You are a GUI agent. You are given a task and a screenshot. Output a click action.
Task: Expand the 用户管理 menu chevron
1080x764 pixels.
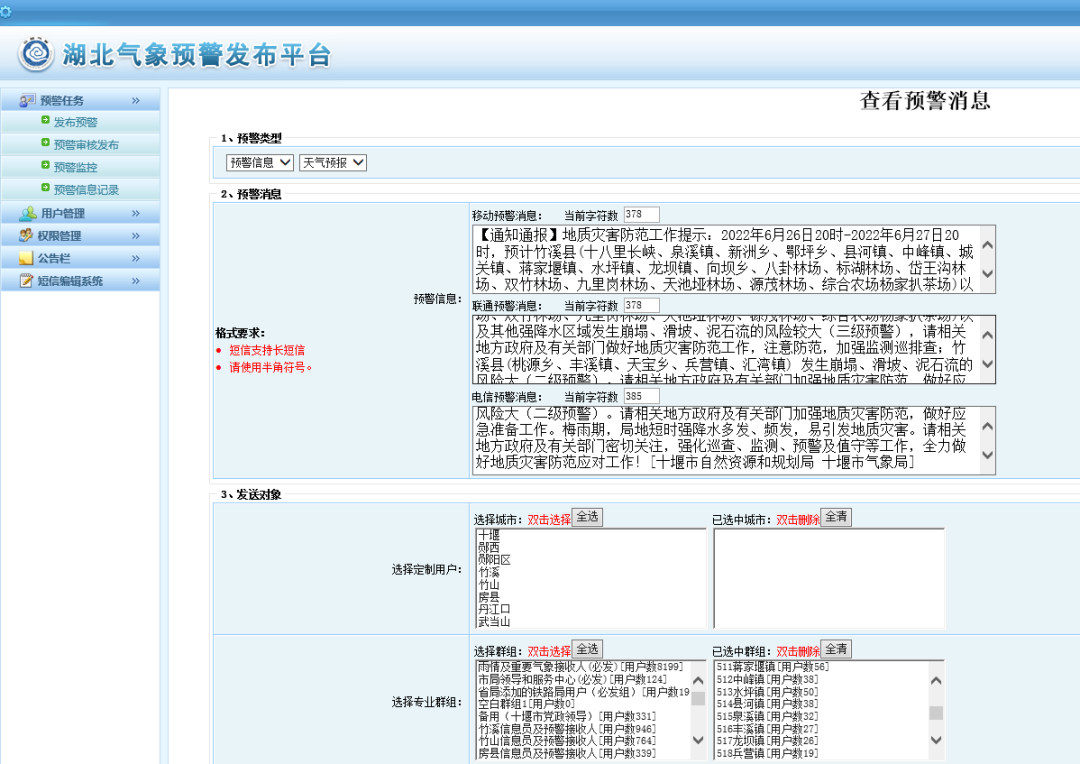[136, 213]
